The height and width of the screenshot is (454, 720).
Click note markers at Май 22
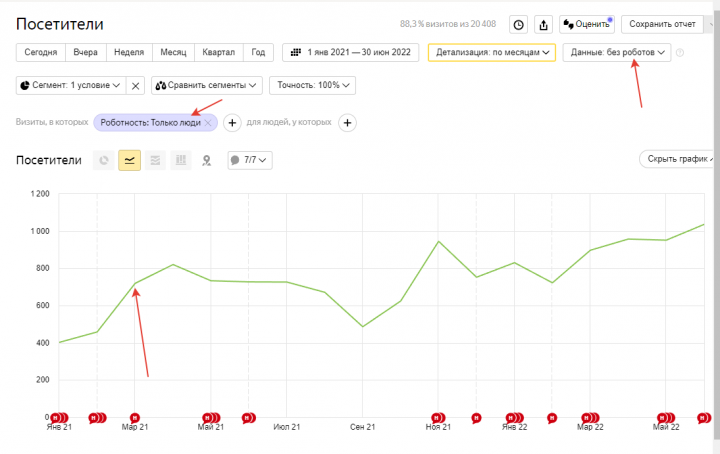(666, 418)
